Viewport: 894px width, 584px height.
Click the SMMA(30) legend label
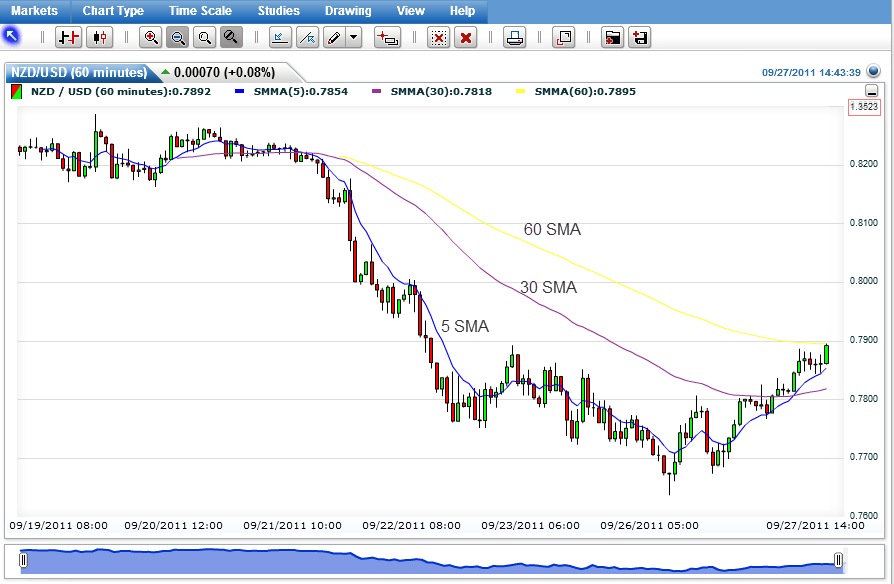[x=431, y=91]
